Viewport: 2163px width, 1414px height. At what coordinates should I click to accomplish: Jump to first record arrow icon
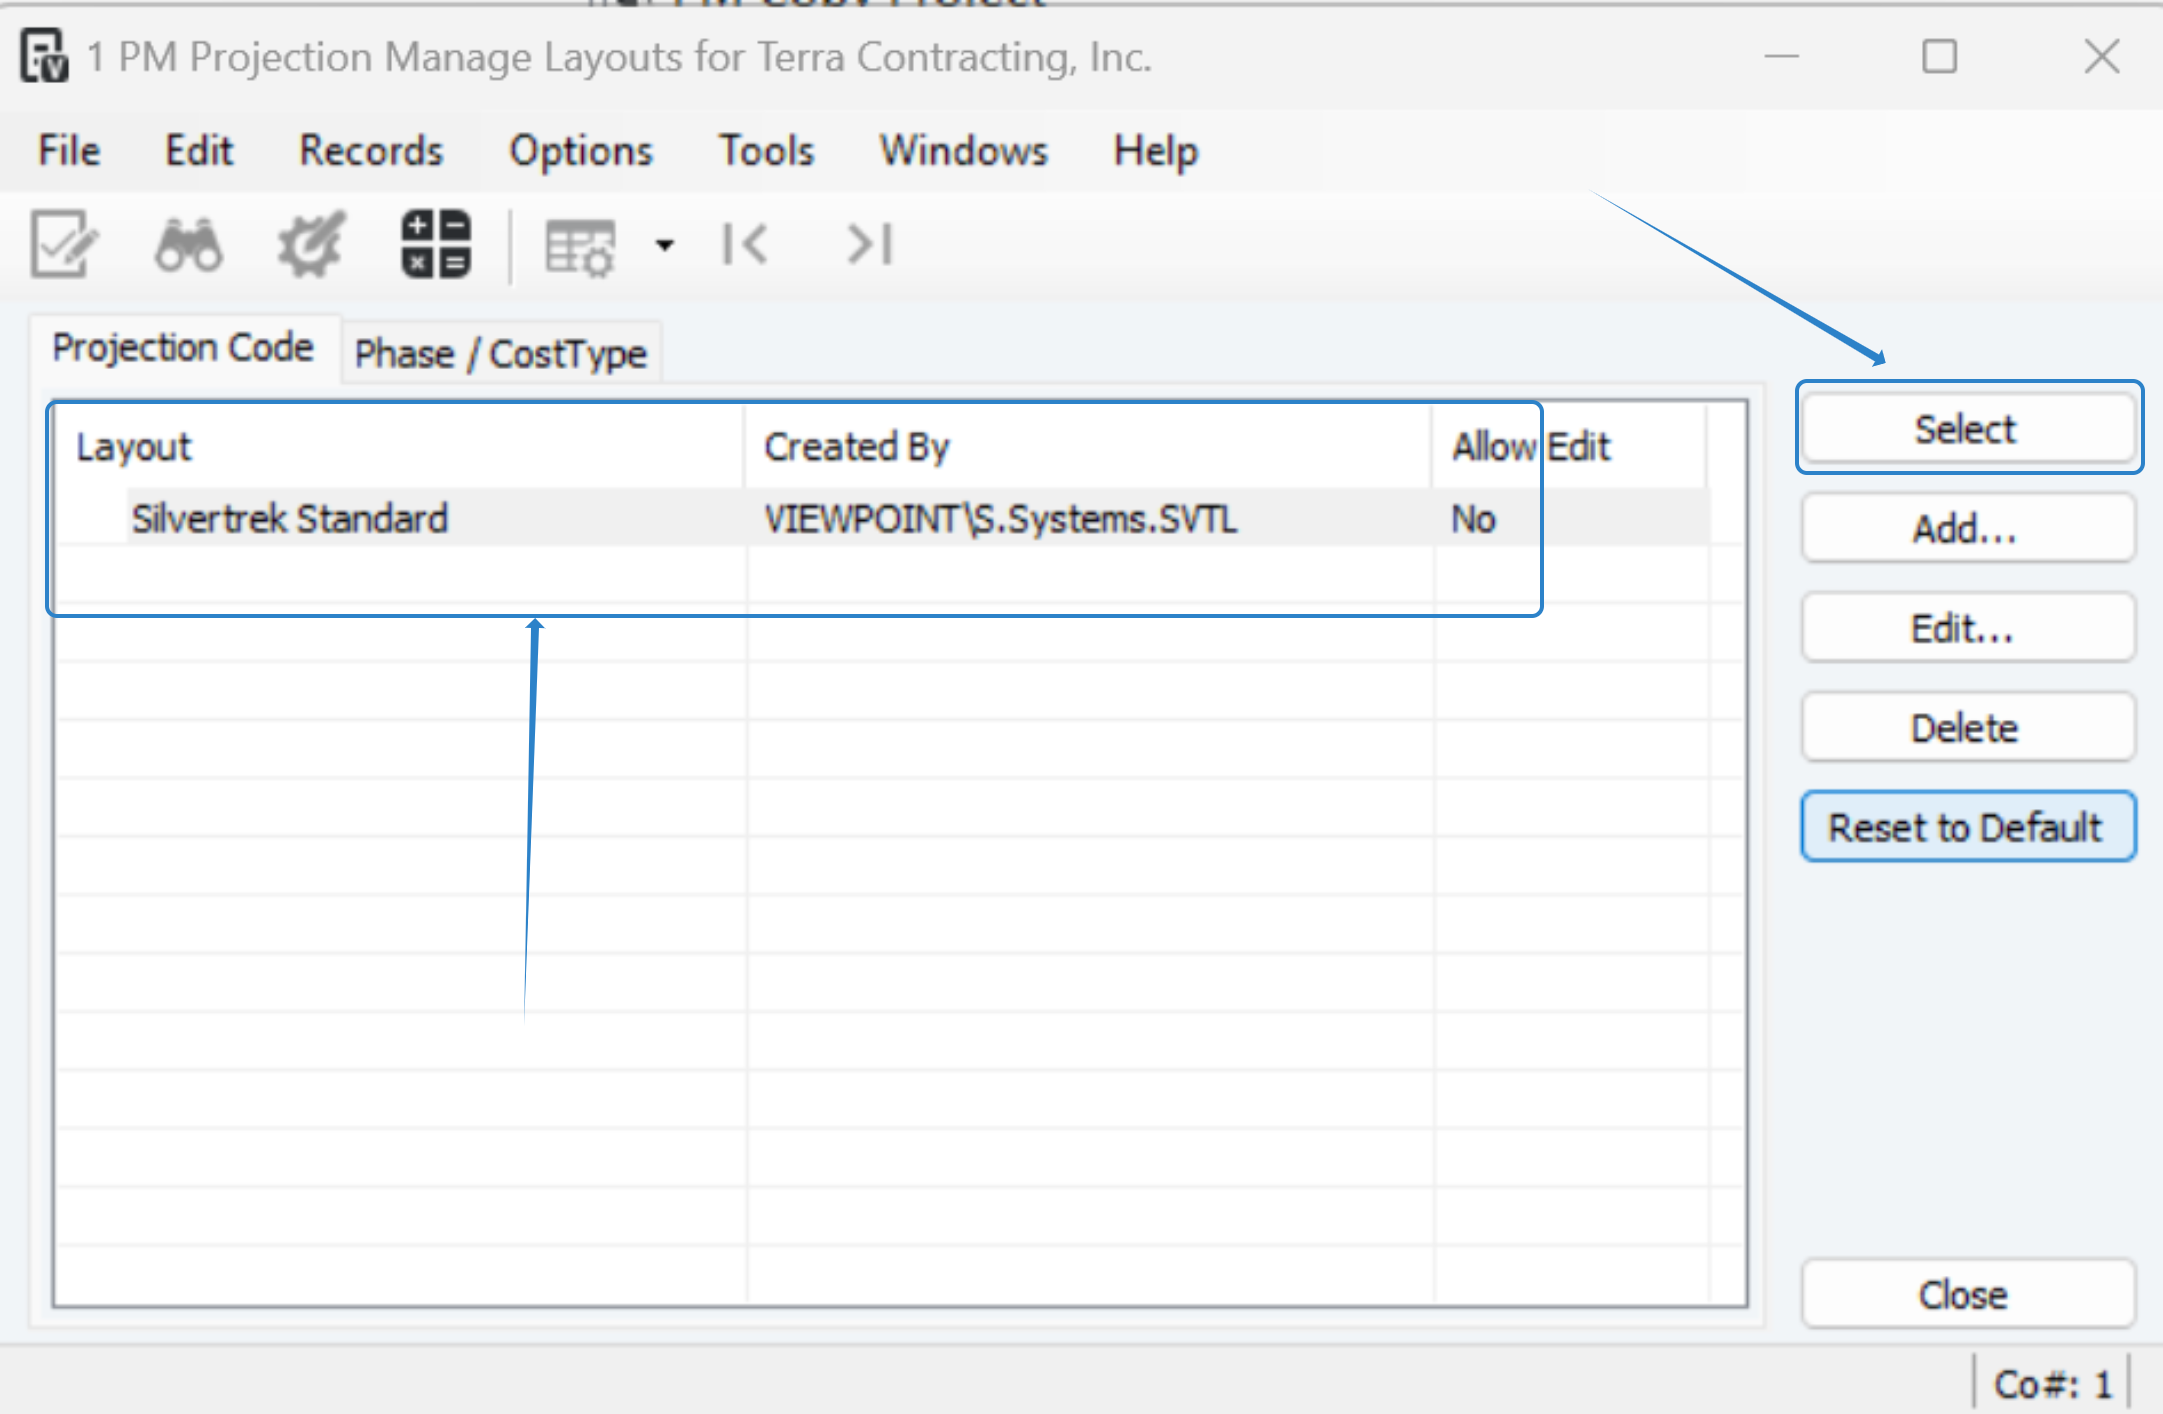click(x=745, y=244)
